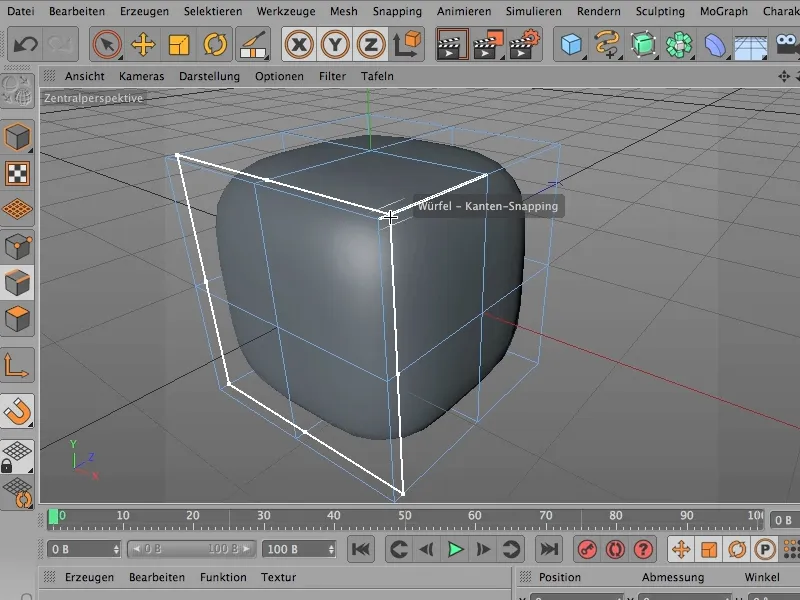Click the Record Active Objects key button

click(587, 549)
